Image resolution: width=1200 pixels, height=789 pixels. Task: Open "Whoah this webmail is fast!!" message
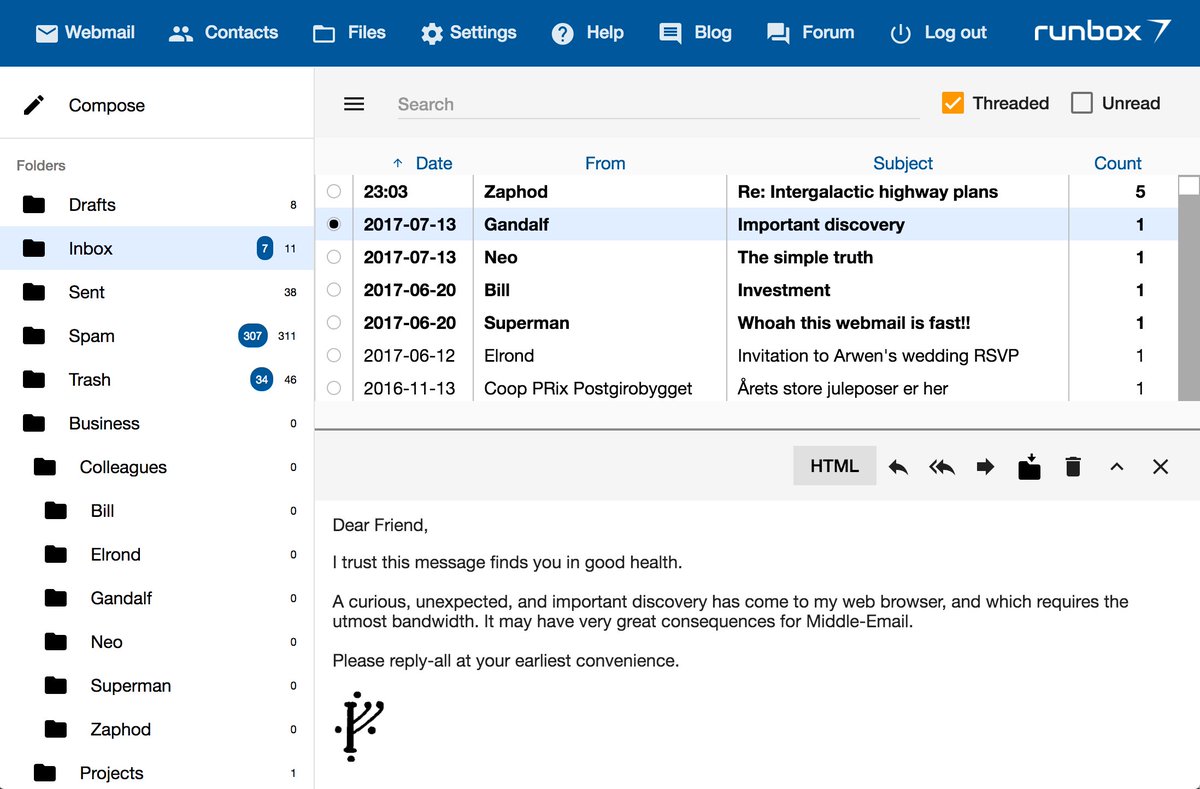(x=854, y=322)
